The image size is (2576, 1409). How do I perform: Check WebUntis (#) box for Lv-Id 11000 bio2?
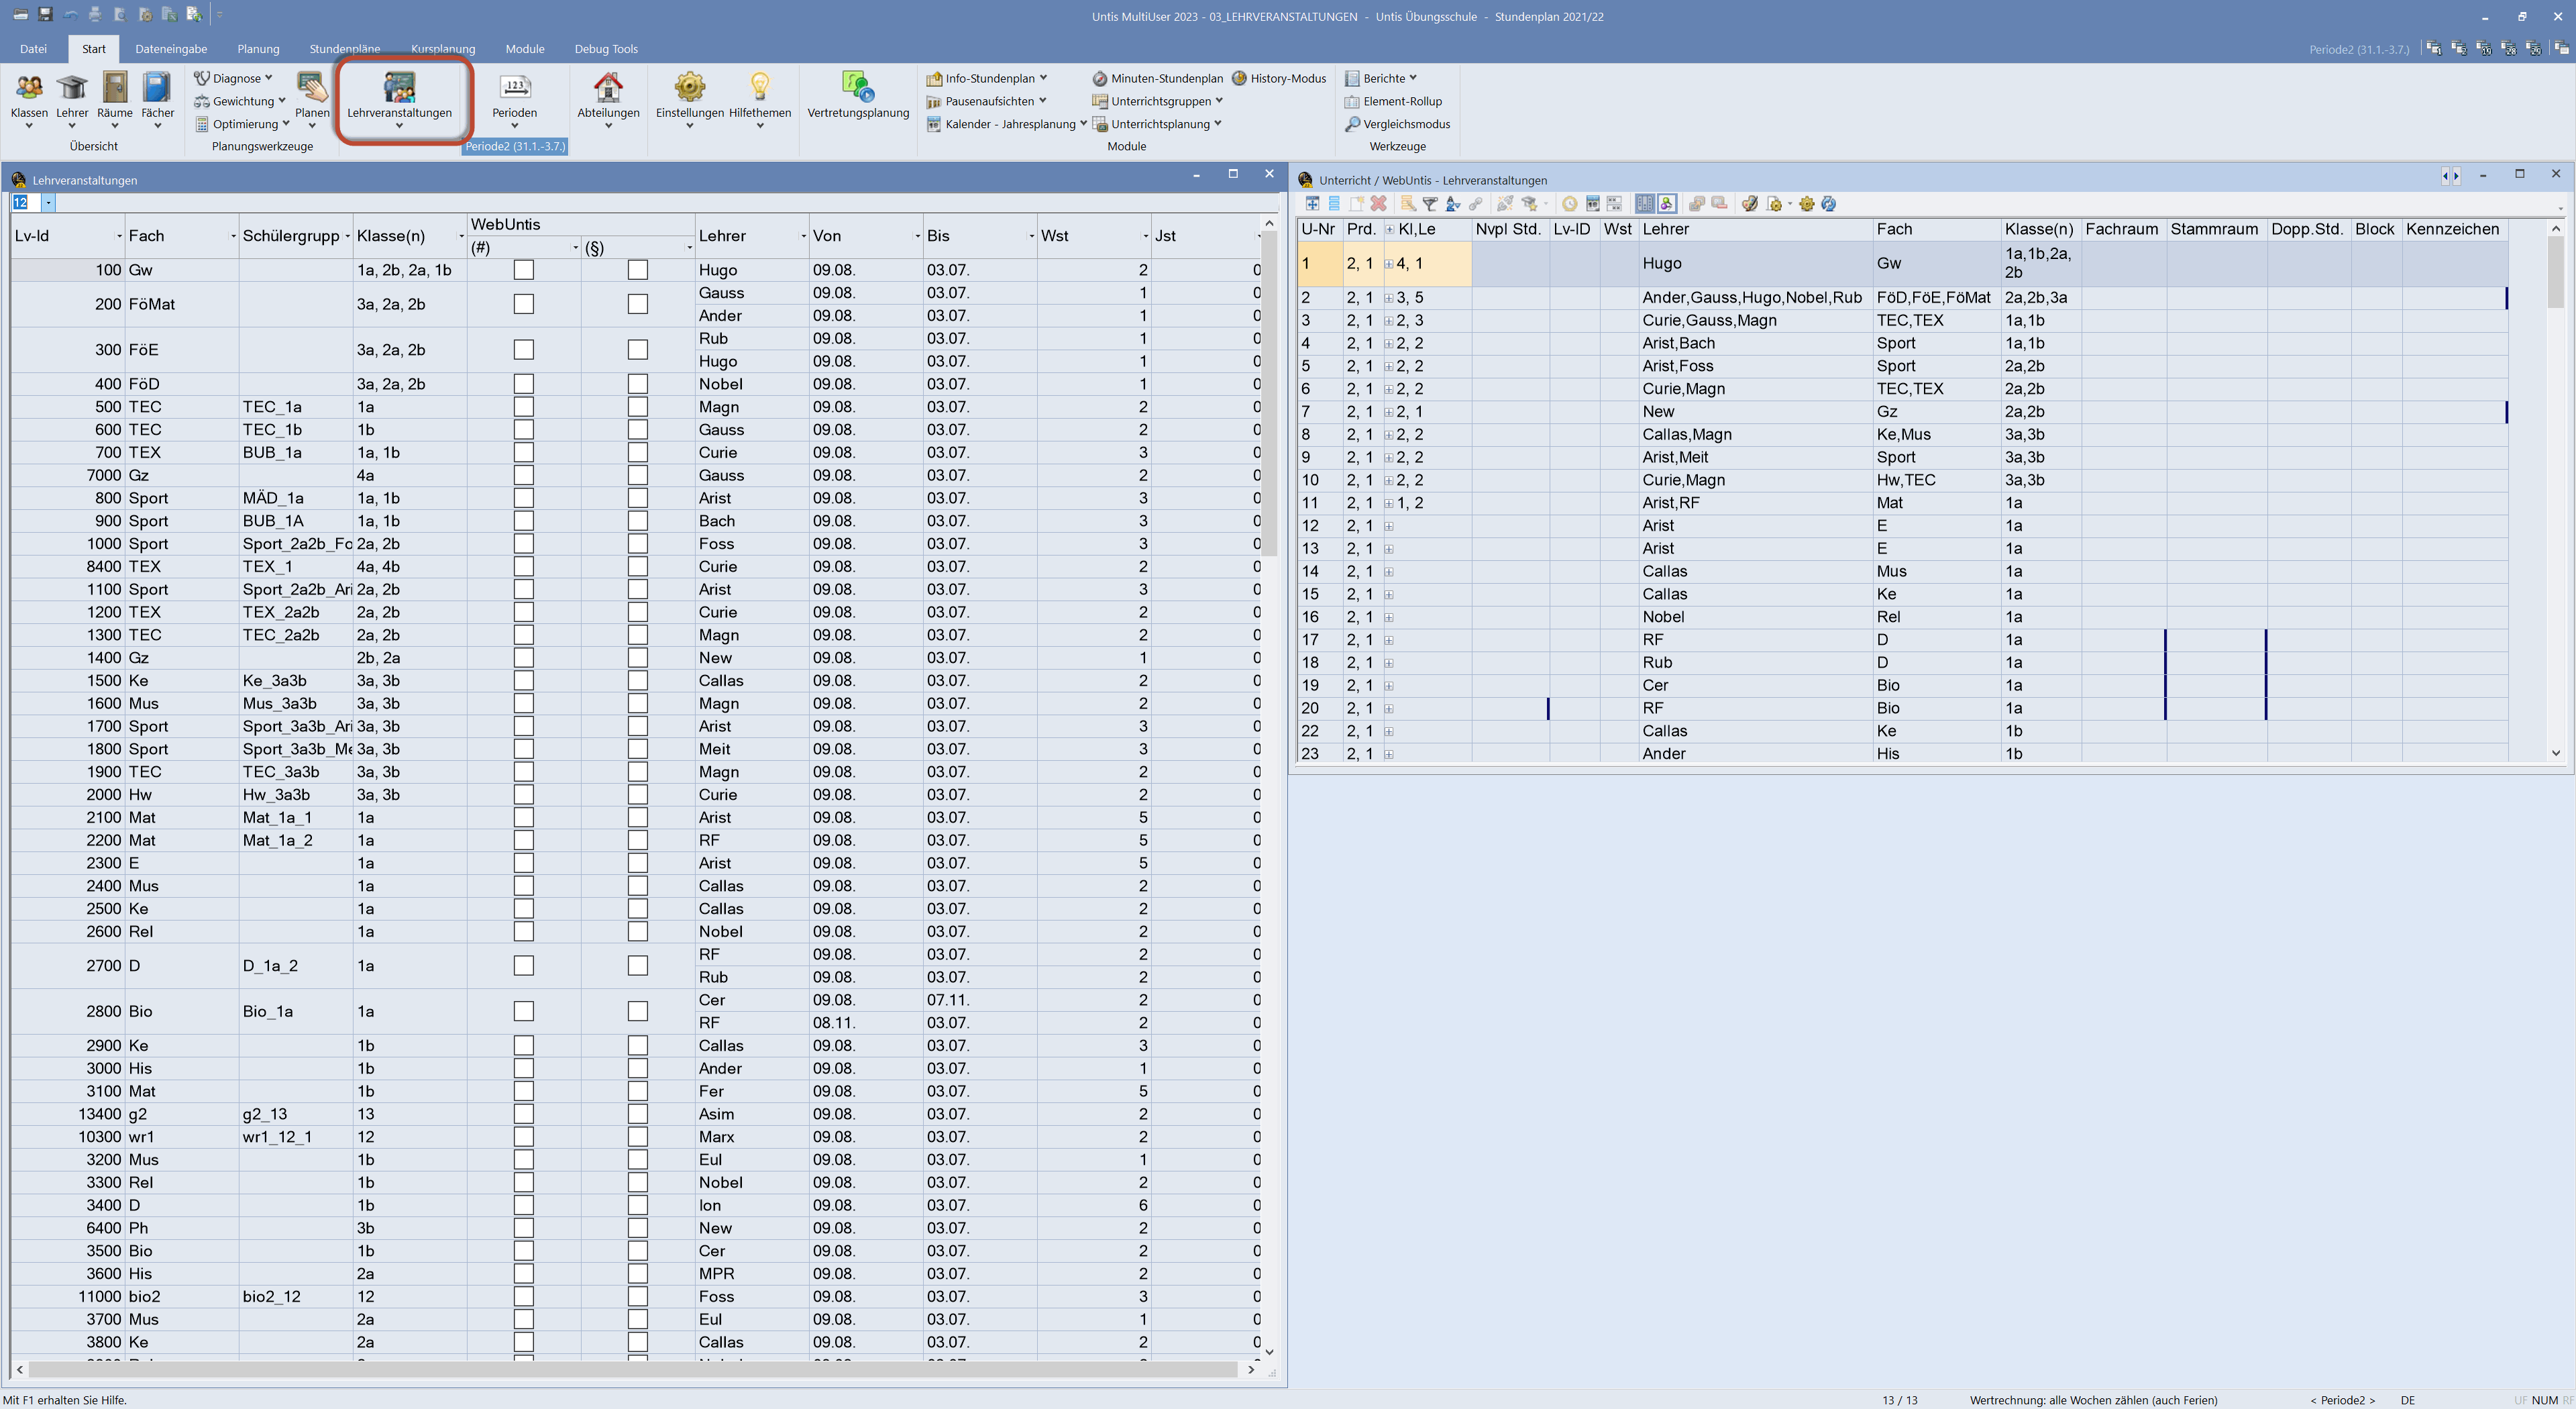click(x=523, y=1297)
